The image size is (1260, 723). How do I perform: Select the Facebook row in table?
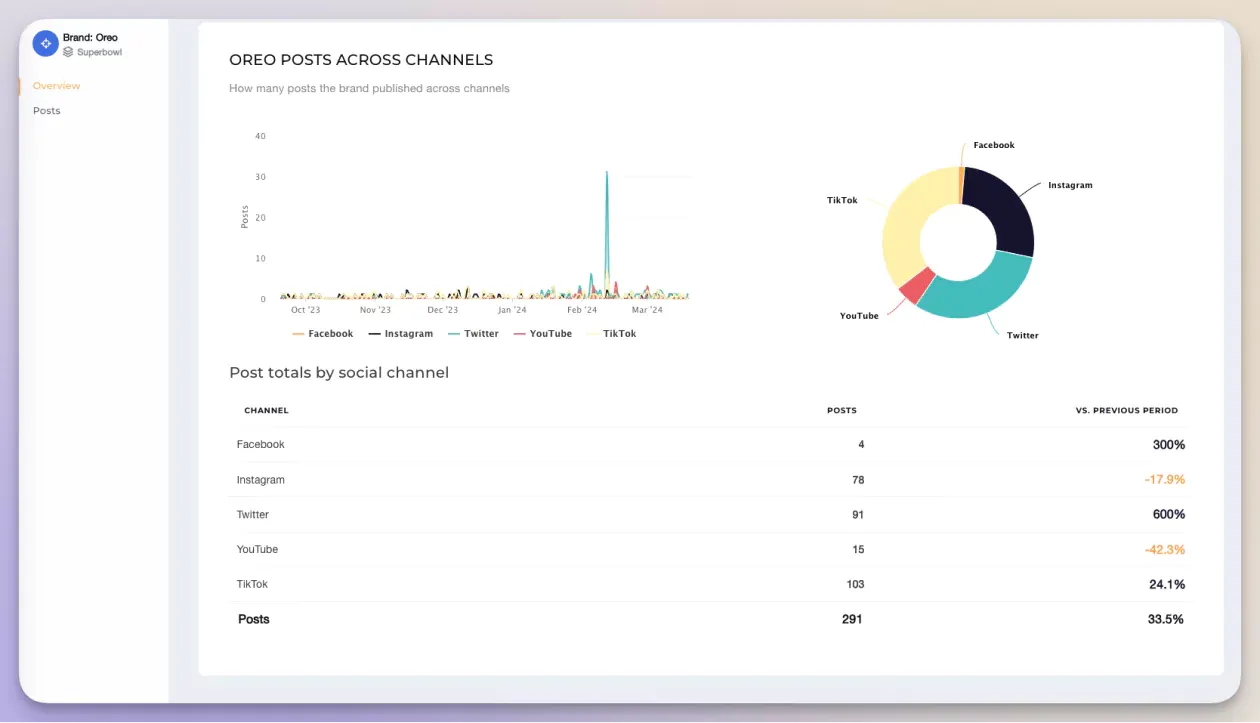click(710, 444)
